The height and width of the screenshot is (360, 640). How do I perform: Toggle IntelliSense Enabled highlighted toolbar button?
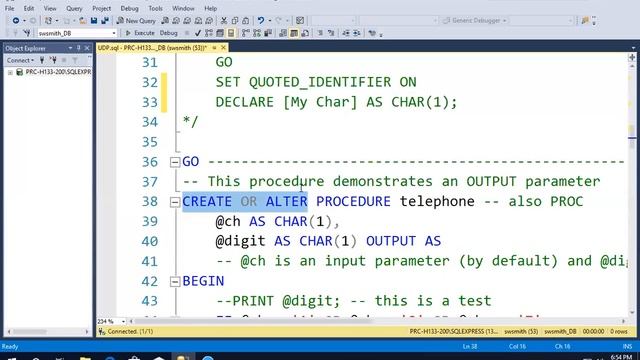click(231, 33)
